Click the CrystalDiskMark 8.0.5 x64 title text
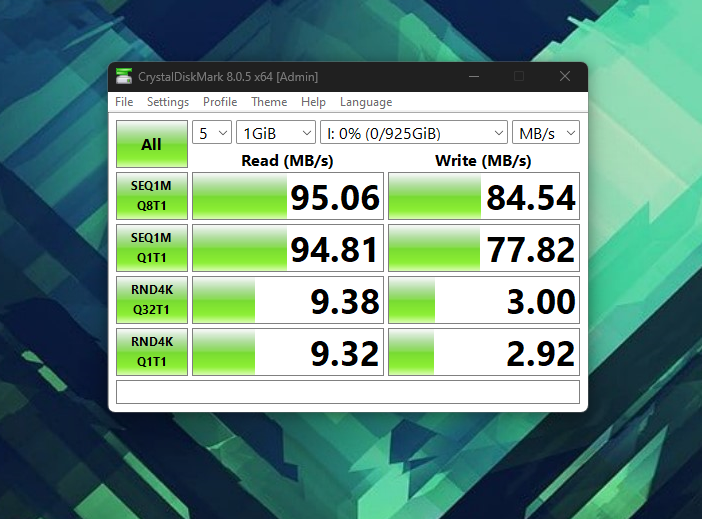The height and width of the screenshot is (519, 702). (228, 77)
